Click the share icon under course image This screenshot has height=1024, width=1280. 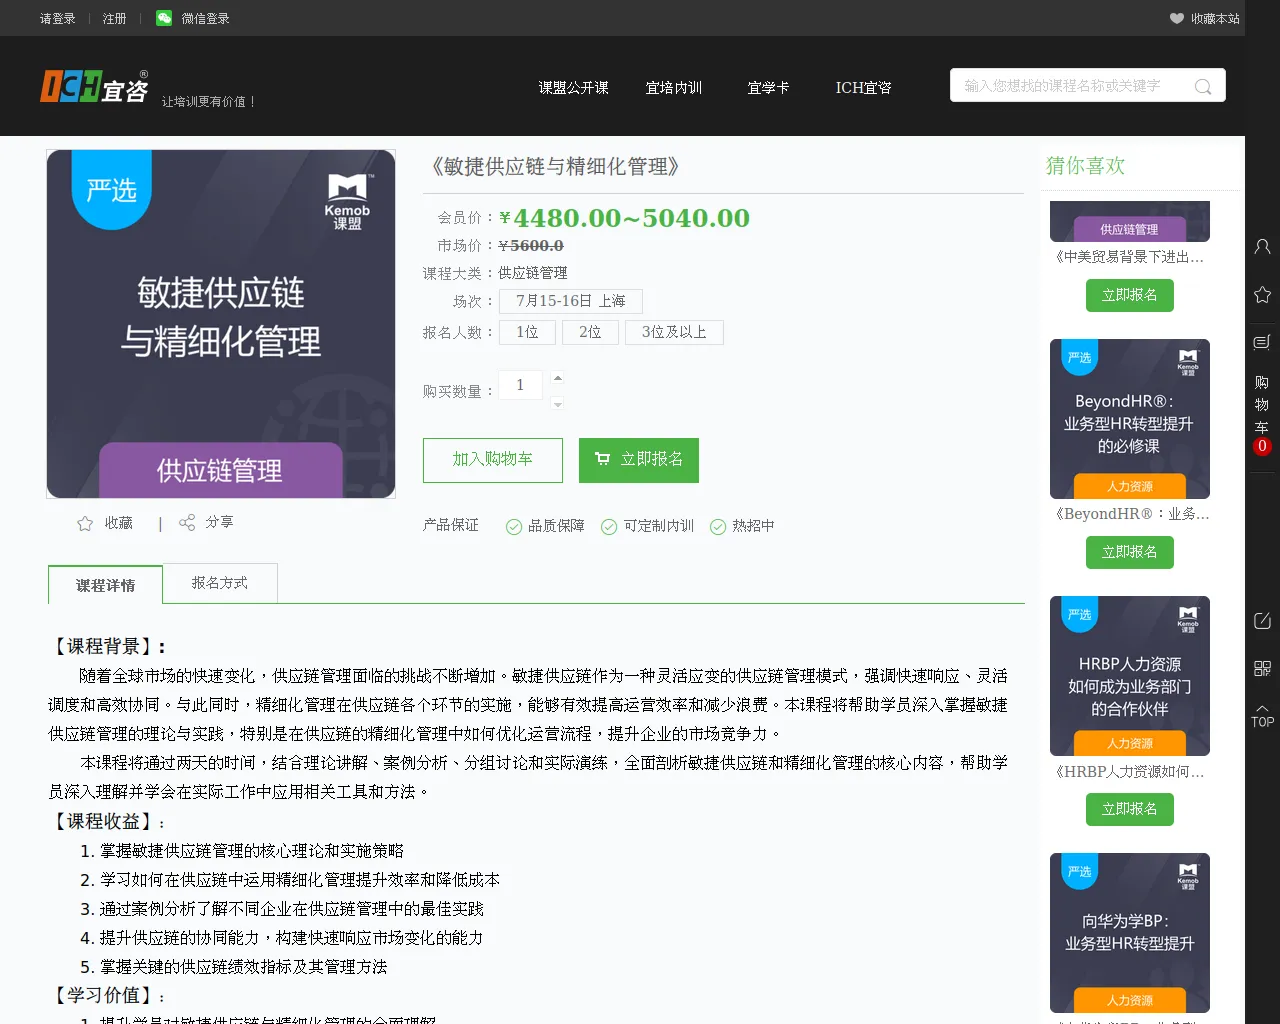187,522
